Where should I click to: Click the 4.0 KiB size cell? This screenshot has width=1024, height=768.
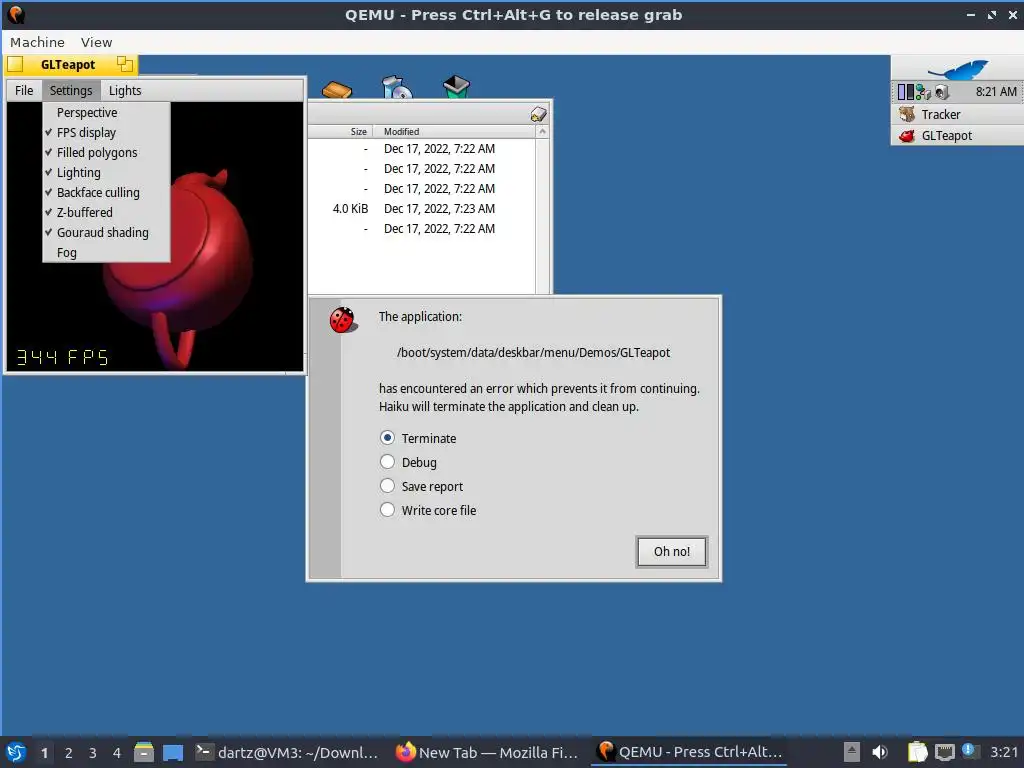[x=351, y=209]
